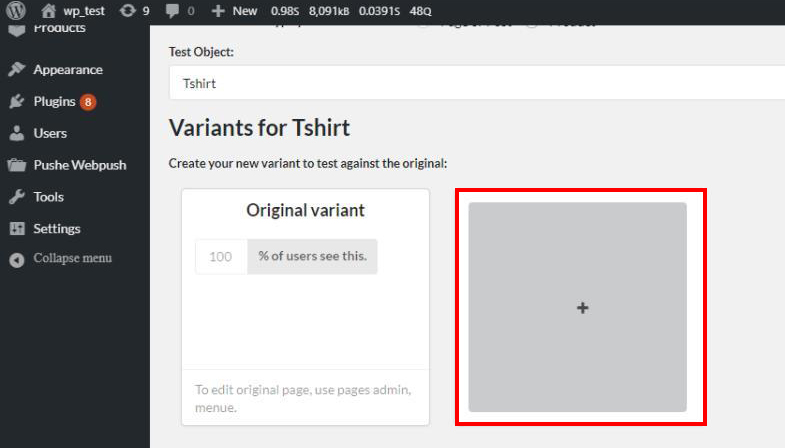
Task: Visit the wp_test site home icon
Action: point(49,11)
